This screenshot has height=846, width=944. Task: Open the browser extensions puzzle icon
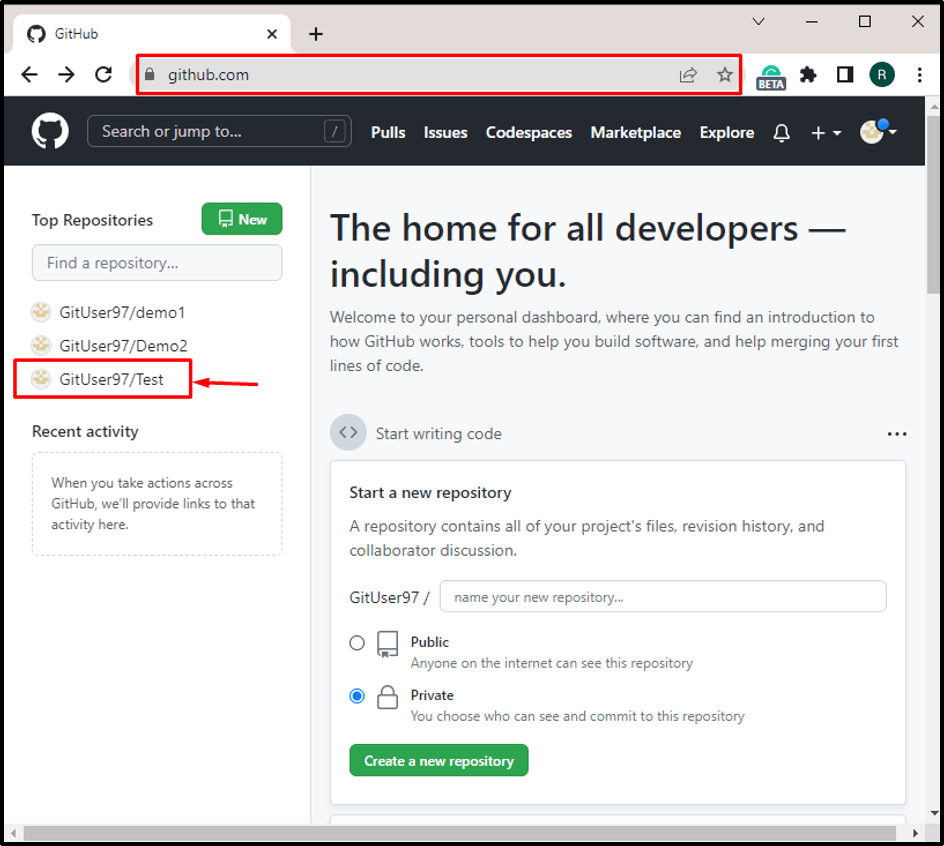[x=808, y=74]
